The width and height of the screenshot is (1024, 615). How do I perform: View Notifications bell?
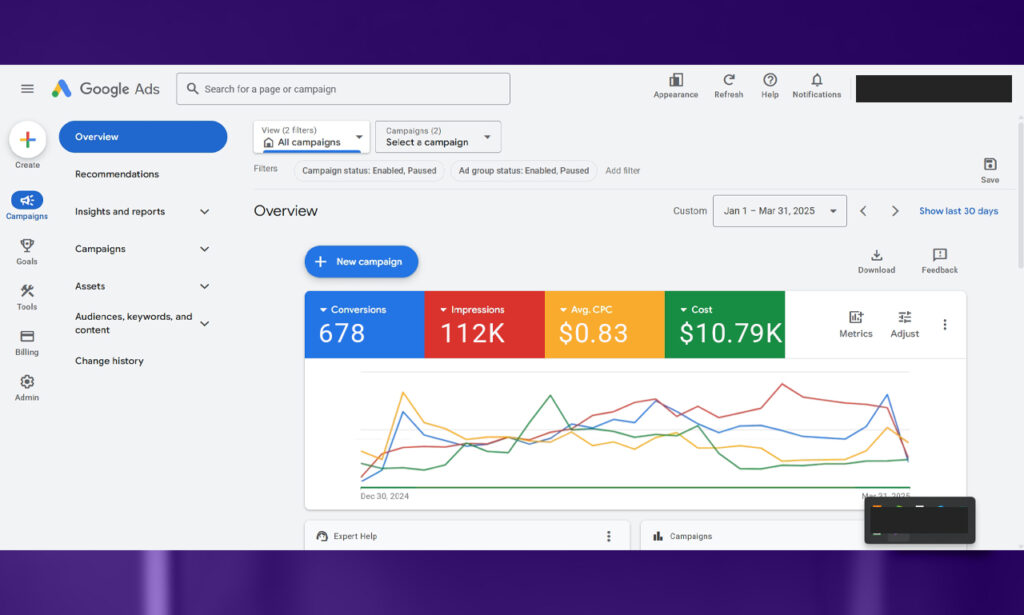pos(816,86)
